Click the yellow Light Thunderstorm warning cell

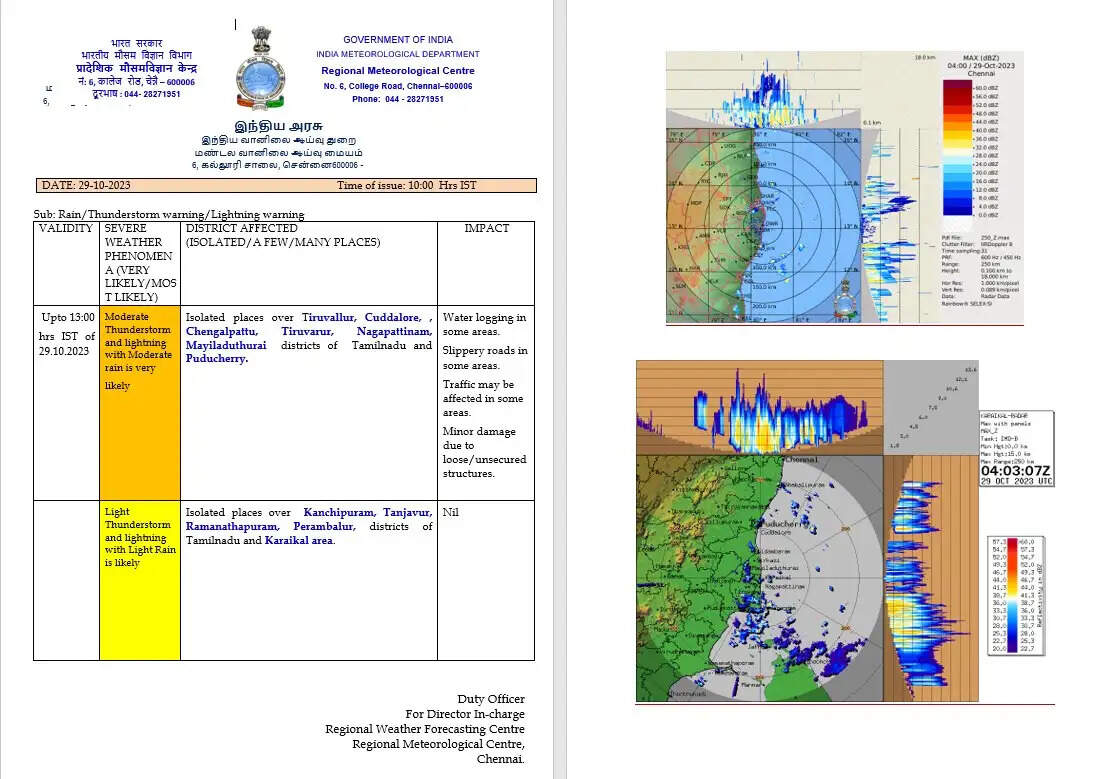coord(140,580)
